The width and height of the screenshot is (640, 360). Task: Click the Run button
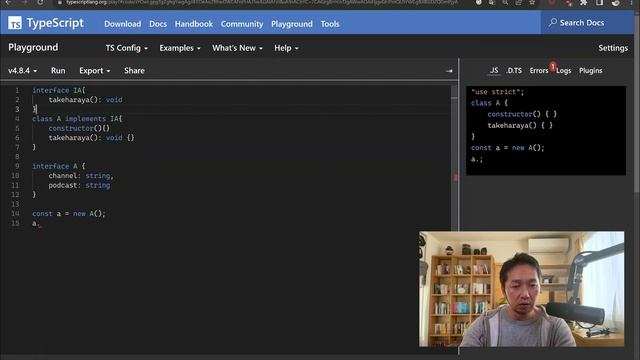[x=58, y=71]
